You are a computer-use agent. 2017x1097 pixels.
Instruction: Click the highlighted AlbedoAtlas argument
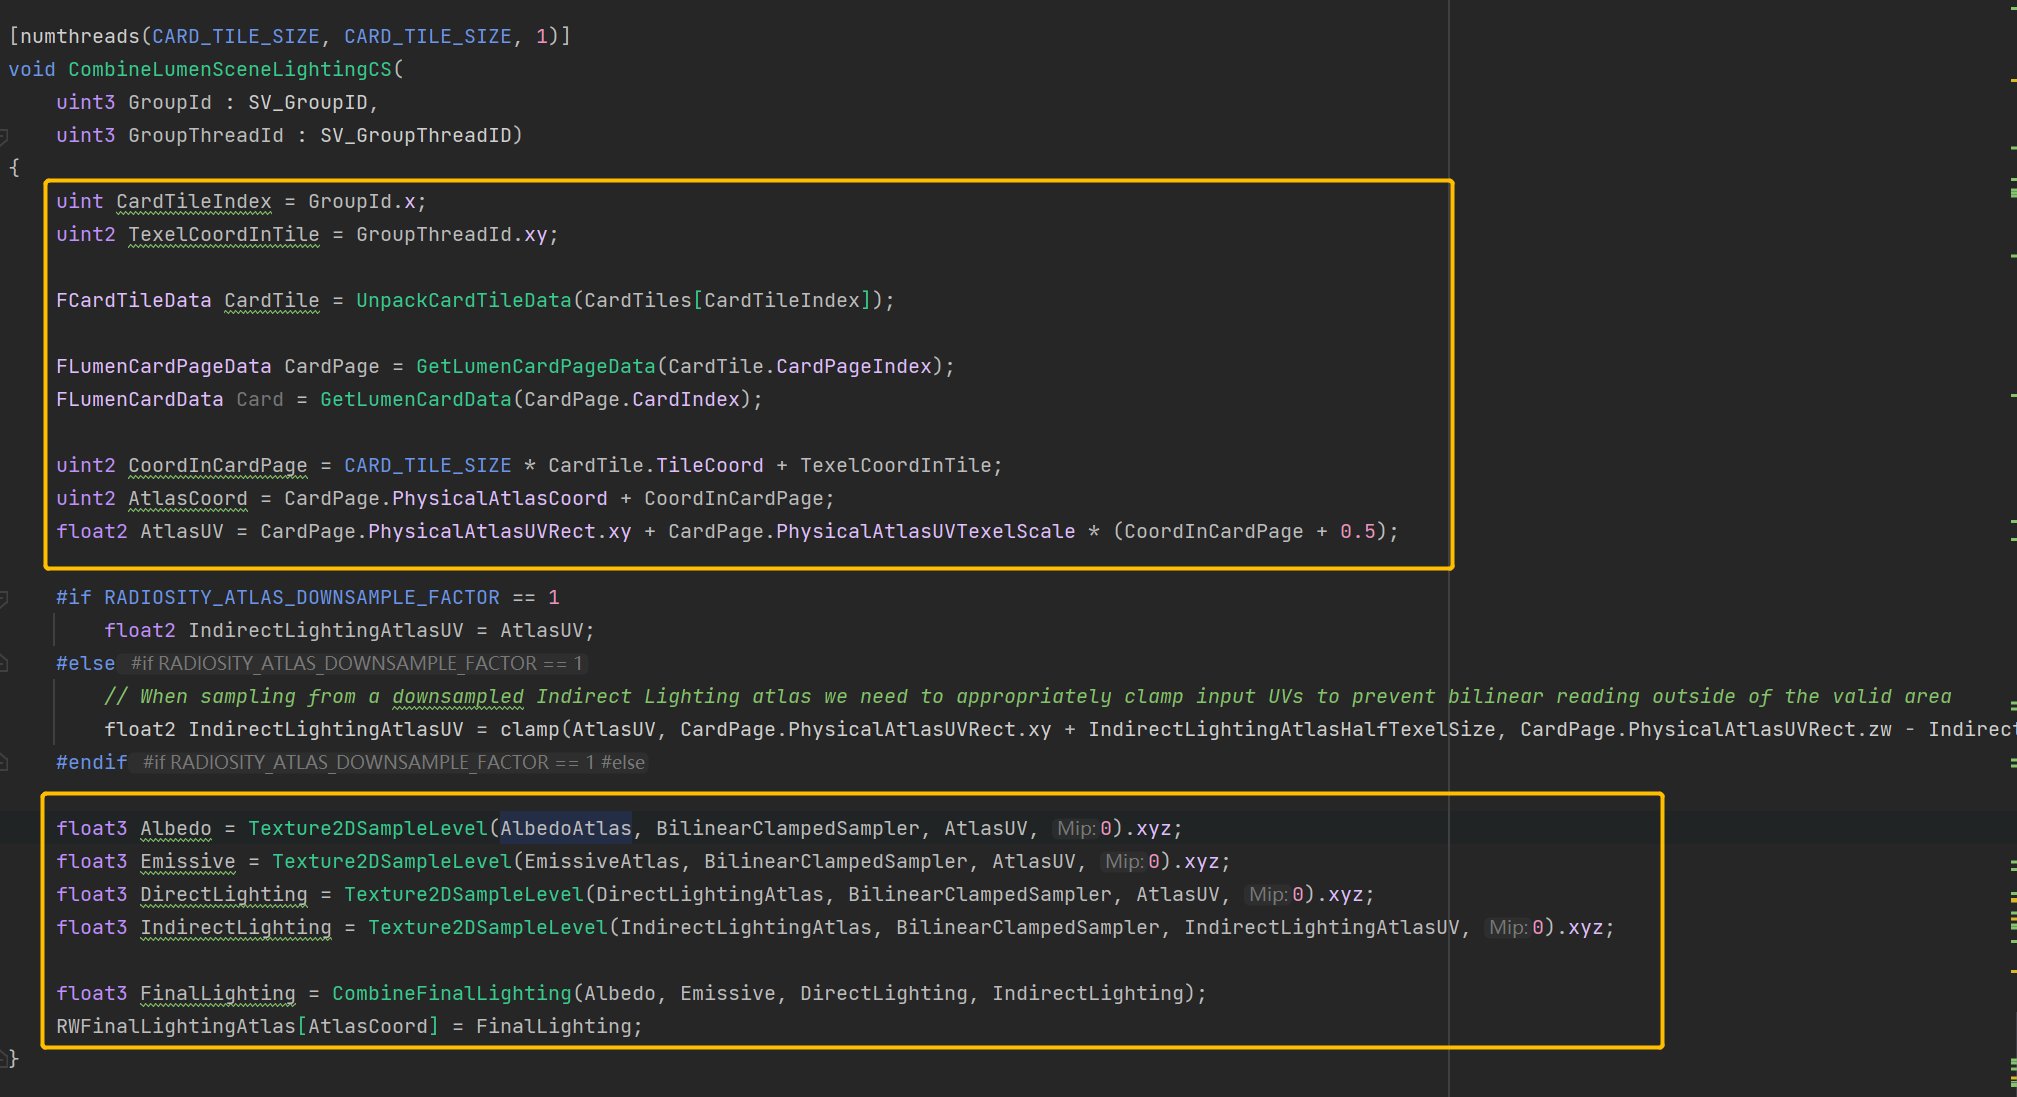tap(566, 829)
